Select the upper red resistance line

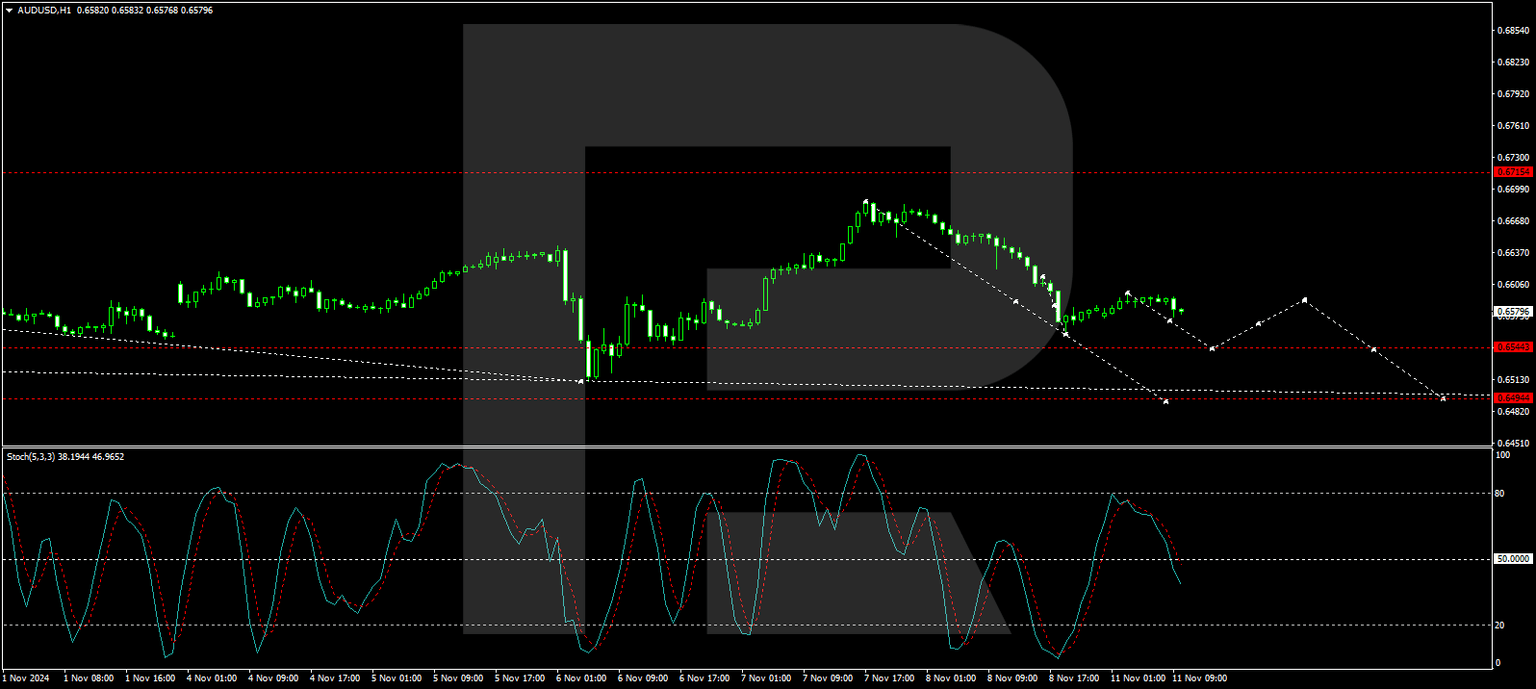700,171
